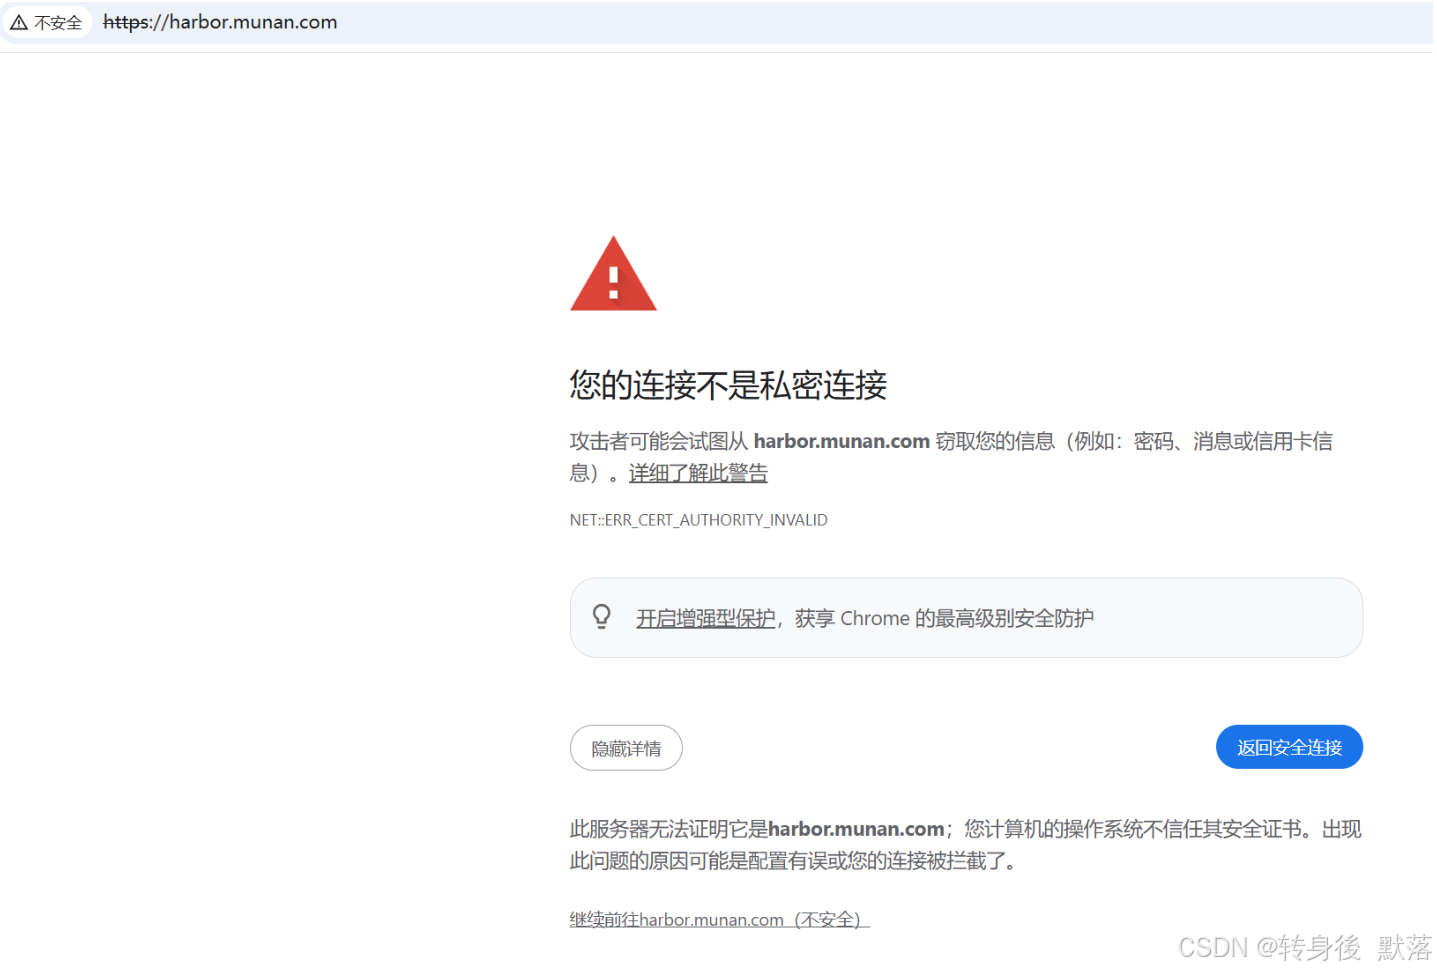Click the 不安全 security warning chip
Viewport: 1437px width, 973px height.
(47, 22)
